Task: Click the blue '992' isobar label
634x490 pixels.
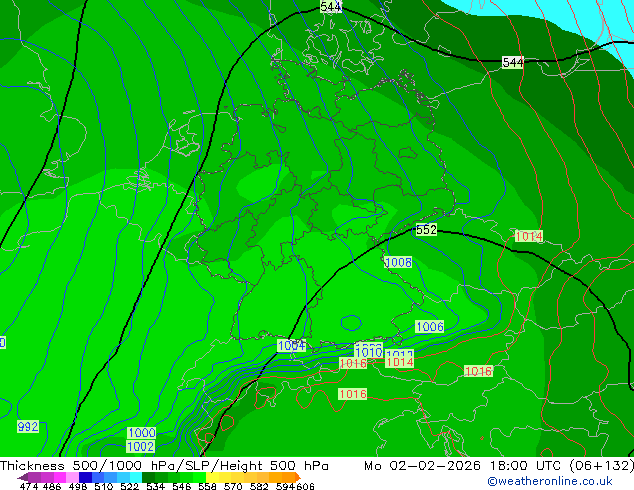Action: 28,426
